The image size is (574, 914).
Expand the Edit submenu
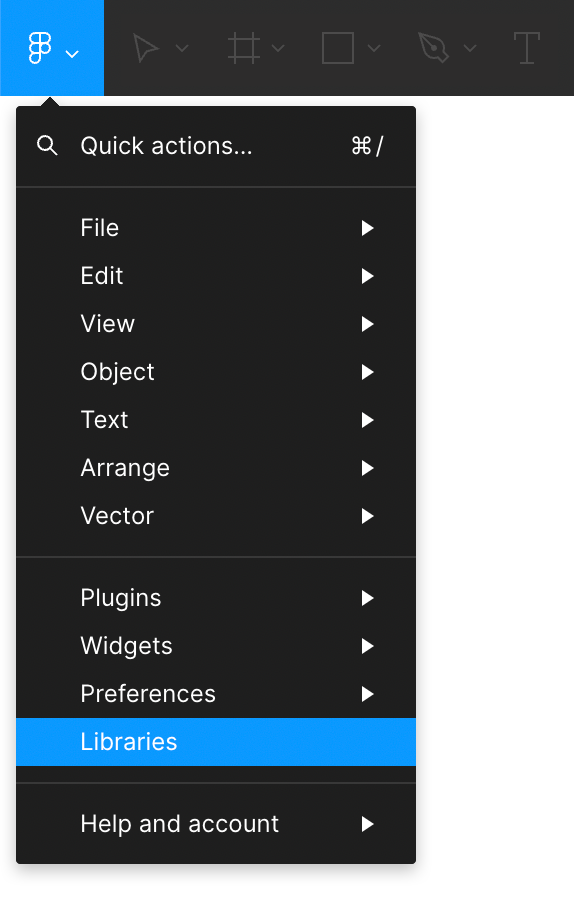pos(216,276)
